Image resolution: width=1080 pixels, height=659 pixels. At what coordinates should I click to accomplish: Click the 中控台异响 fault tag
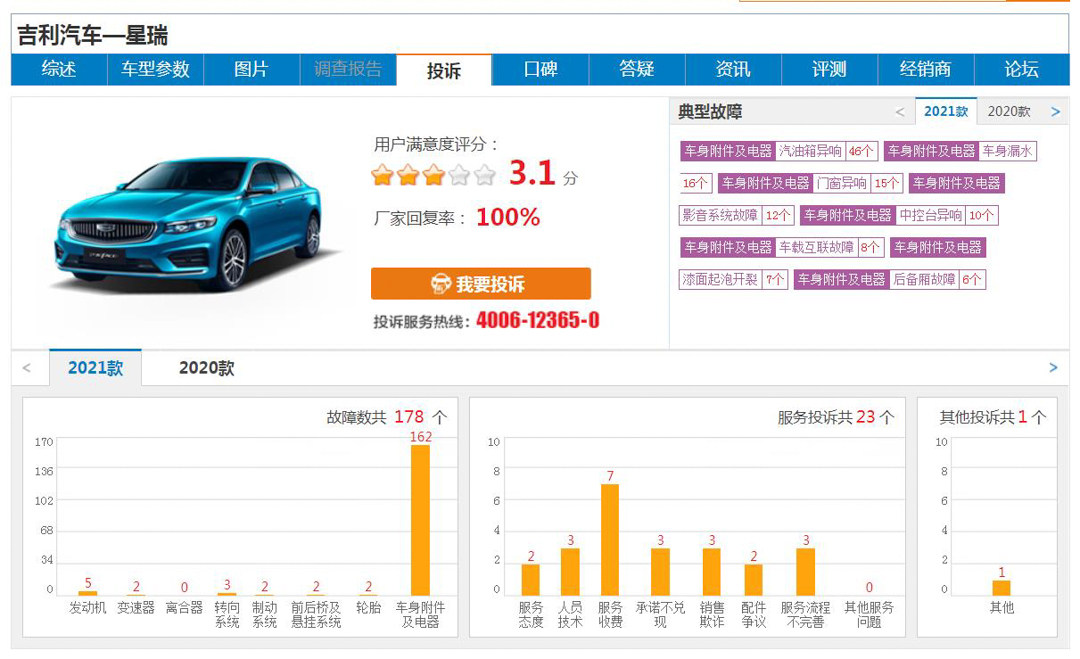pyautogui.click(x=930, y=215)
